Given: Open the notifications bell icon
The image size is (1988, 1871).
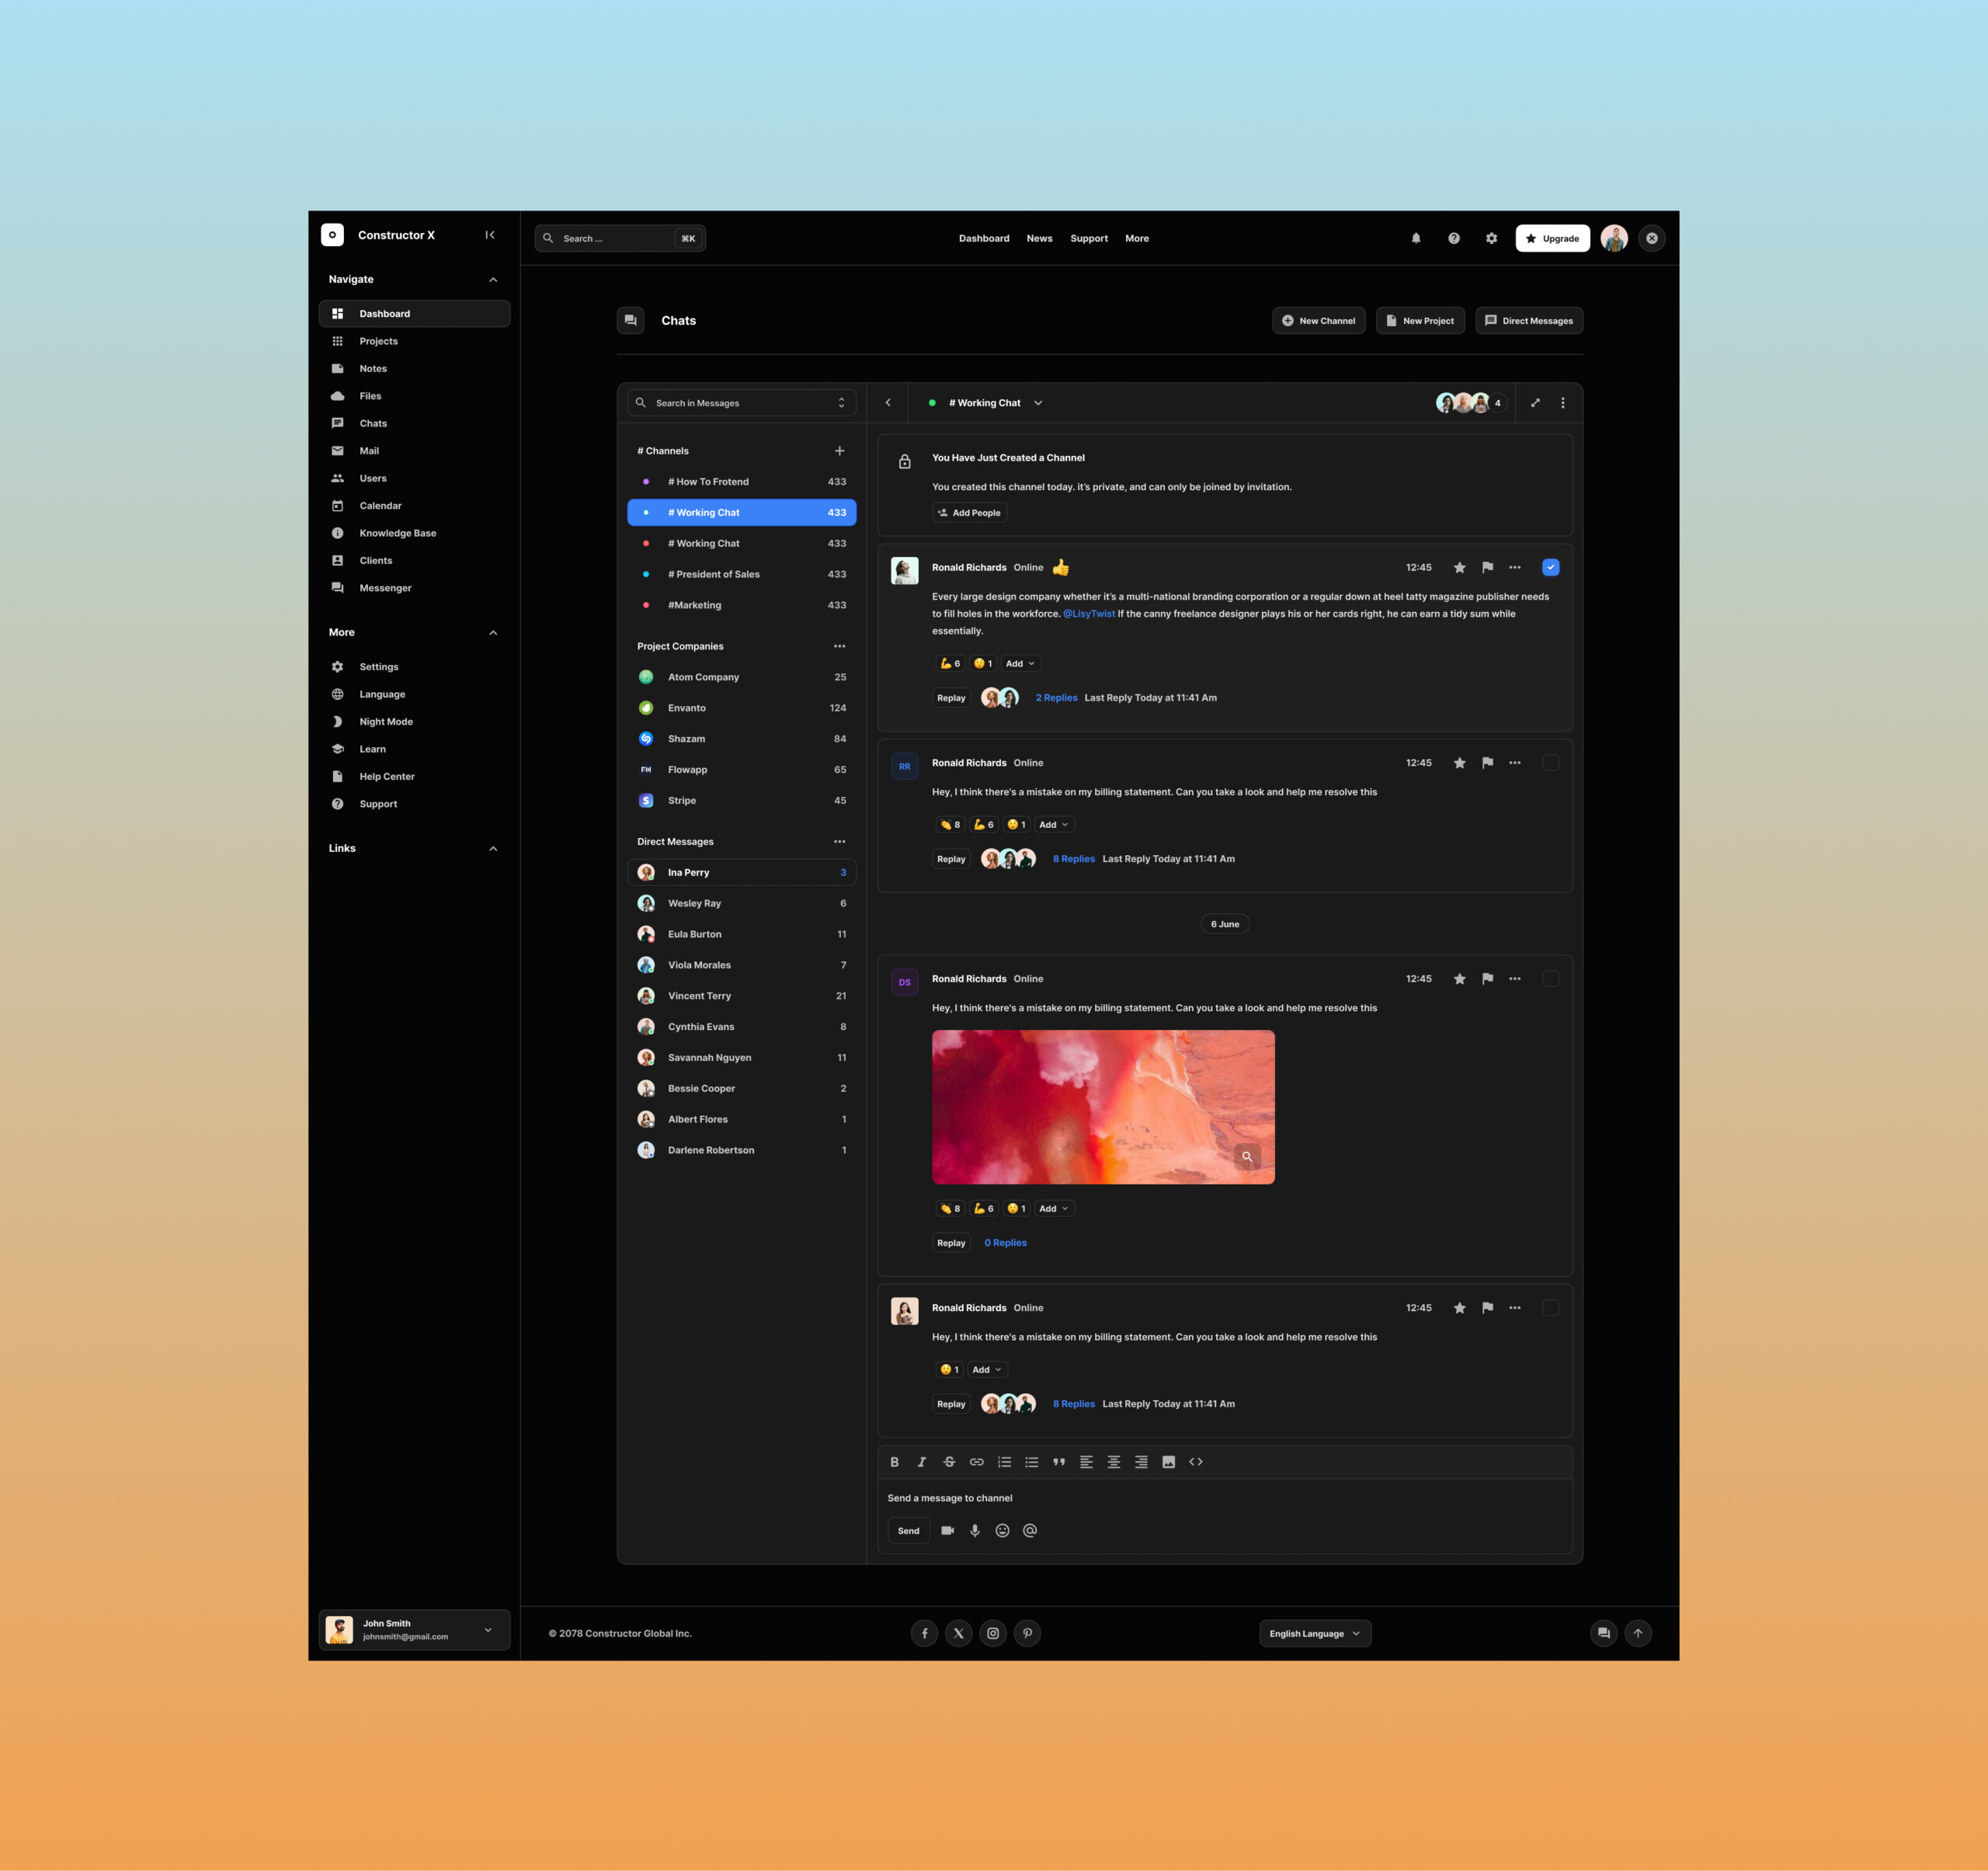Looking at the screenshot, I should point(1415,238).
